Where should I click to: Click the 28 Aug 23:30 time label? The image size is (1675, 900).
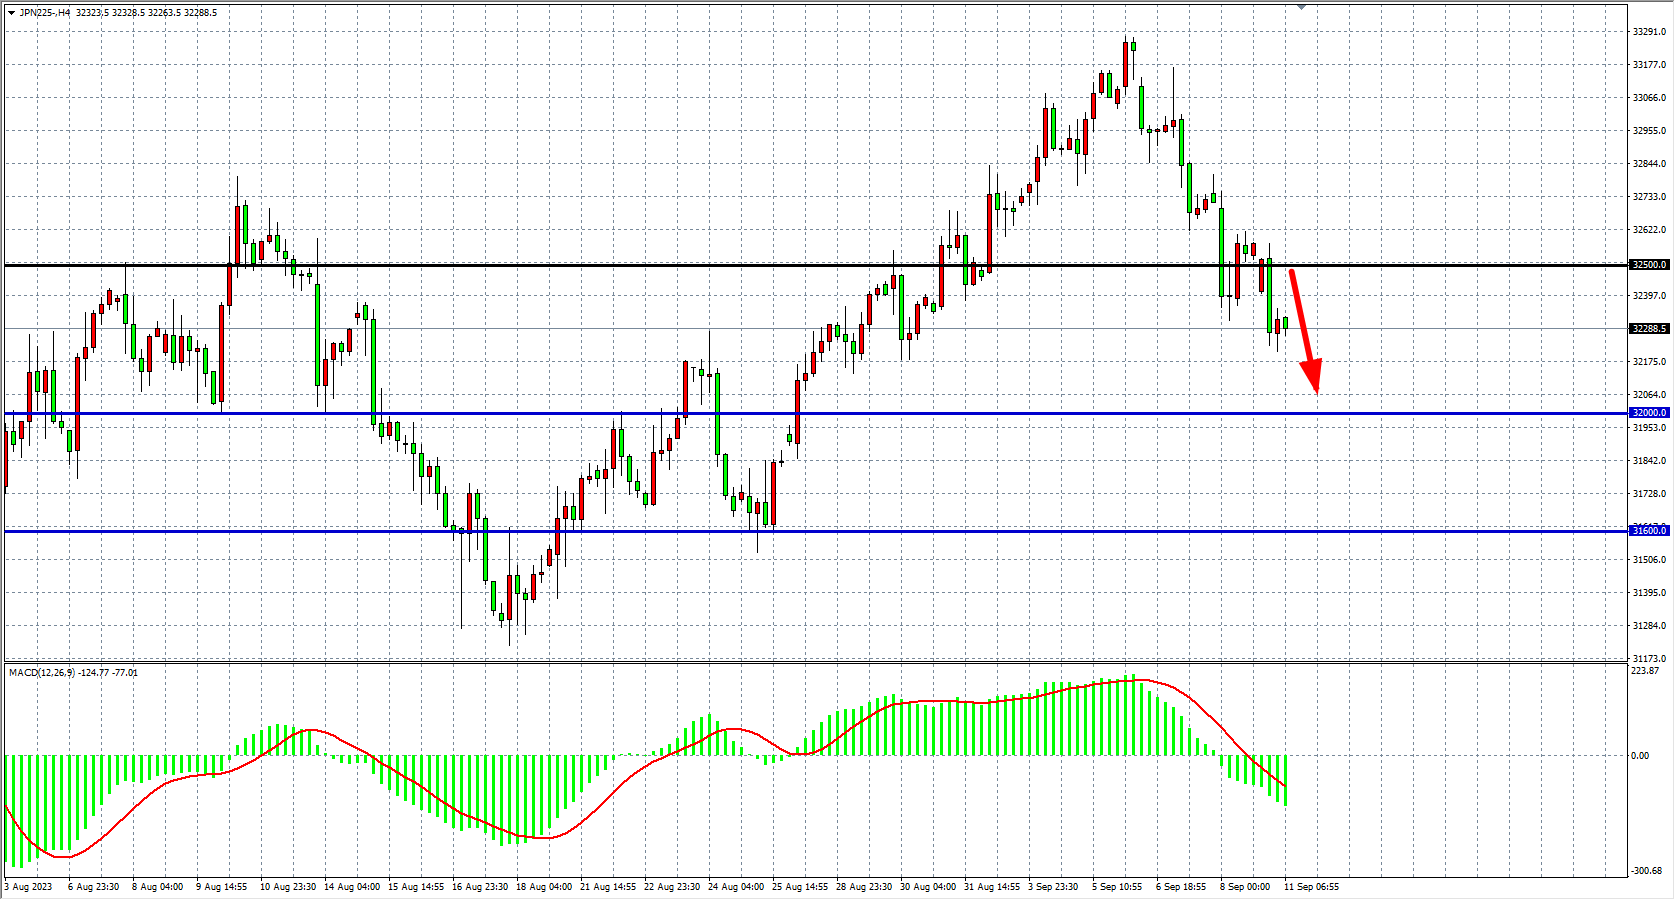[x=864, y=887]
